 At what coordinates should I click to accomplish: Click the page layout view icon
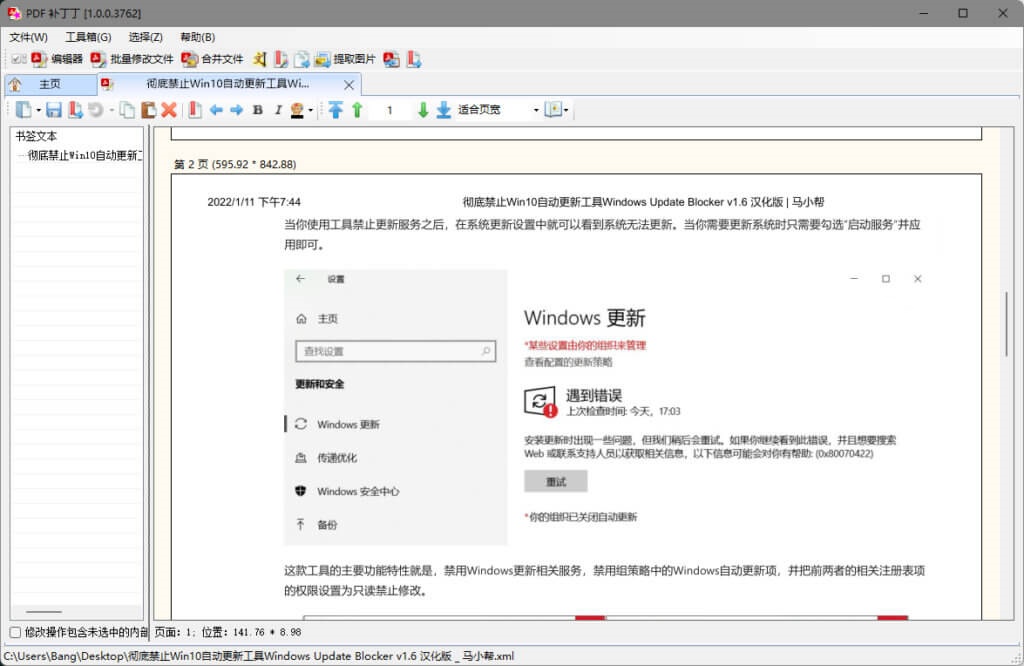[553, 110]
